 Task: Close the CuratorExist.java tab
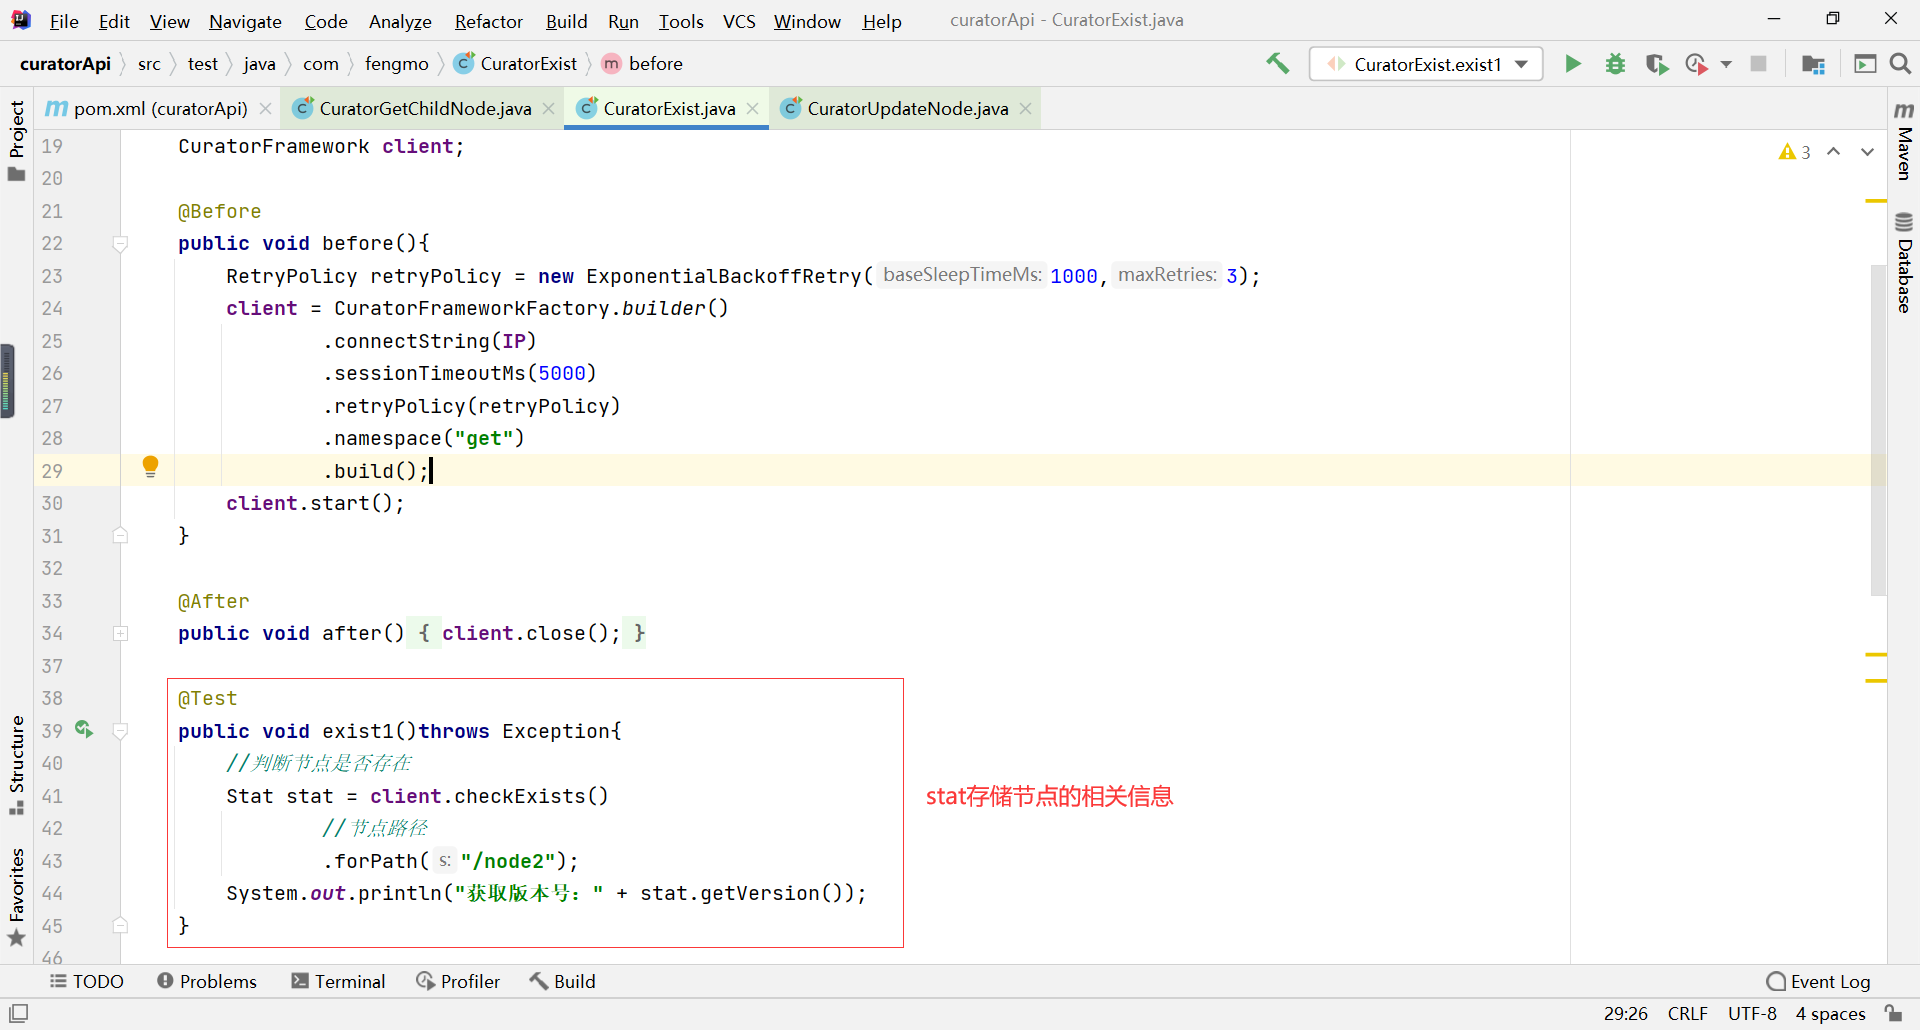[752, 108]
